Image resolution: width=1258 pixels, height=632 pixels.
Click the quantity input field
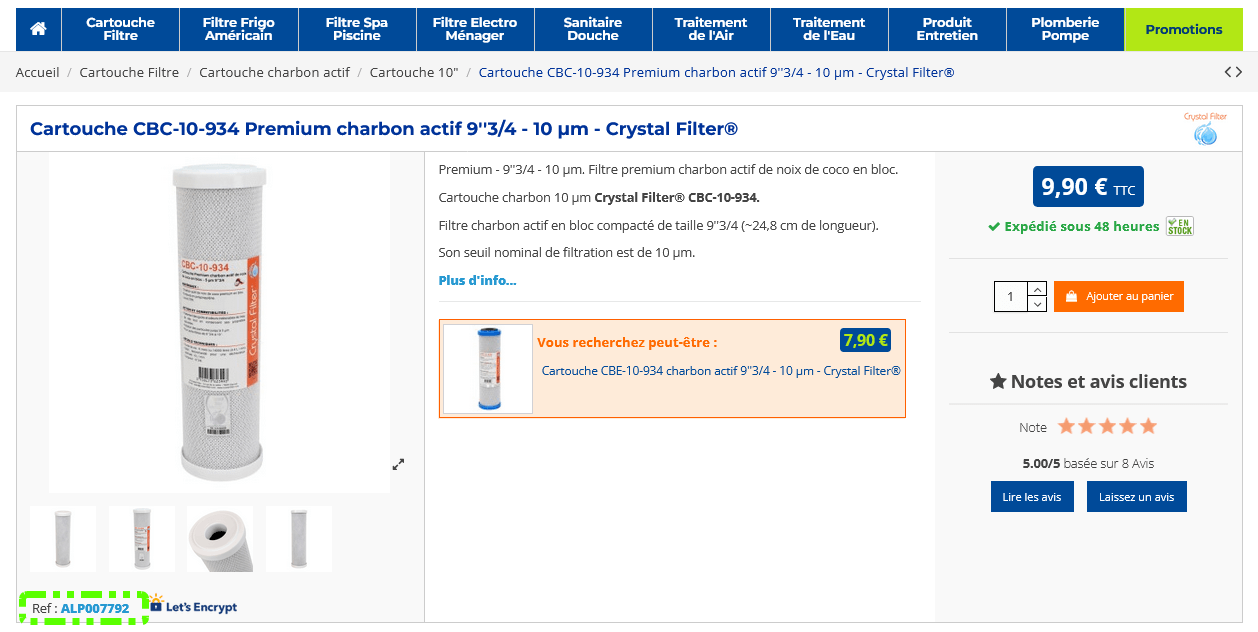(1010, 296)
